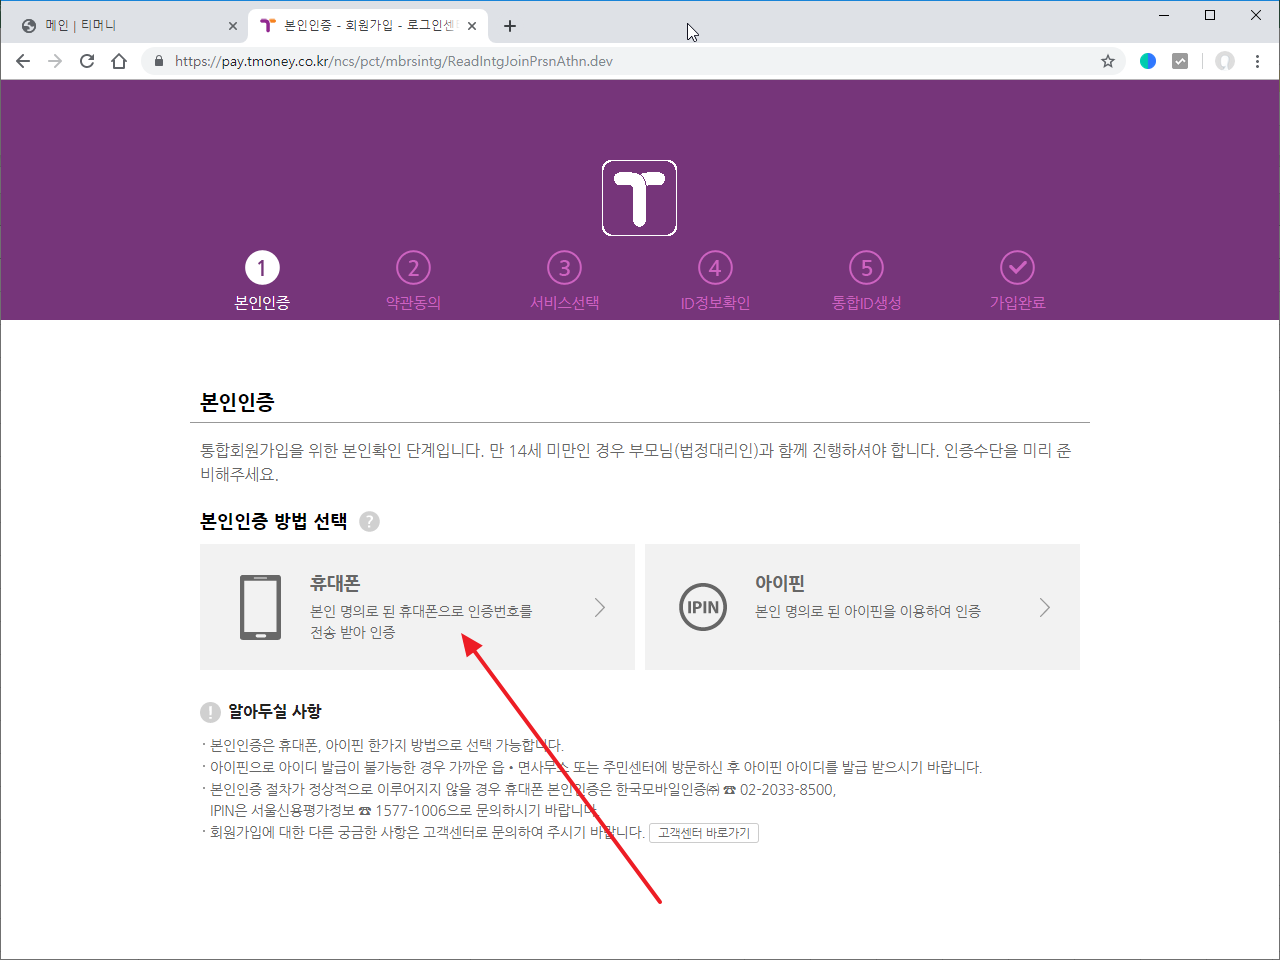Viewport: 1280px width, 960px height.
Task: Click the 고객센터 바로가기 button
Action: coord(704,833)
